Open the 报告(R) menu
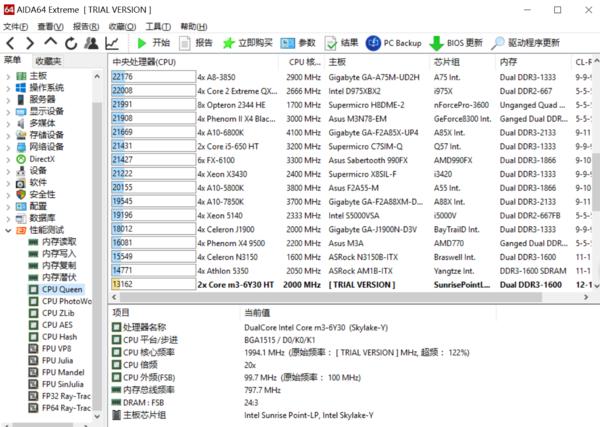The width and height of the screenshot is (600, 427). click(86, 26)
